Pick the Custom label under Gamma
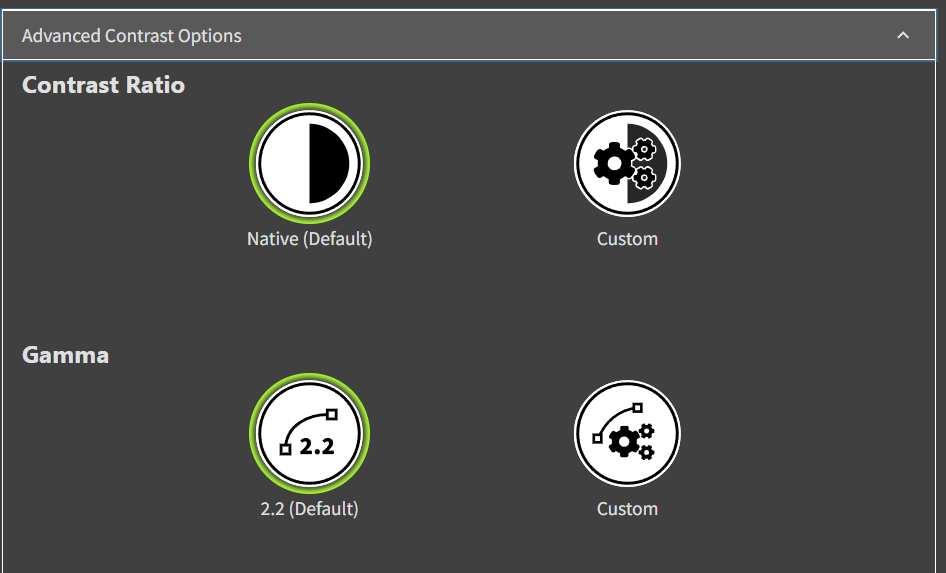946x573 pixels. 627,509
